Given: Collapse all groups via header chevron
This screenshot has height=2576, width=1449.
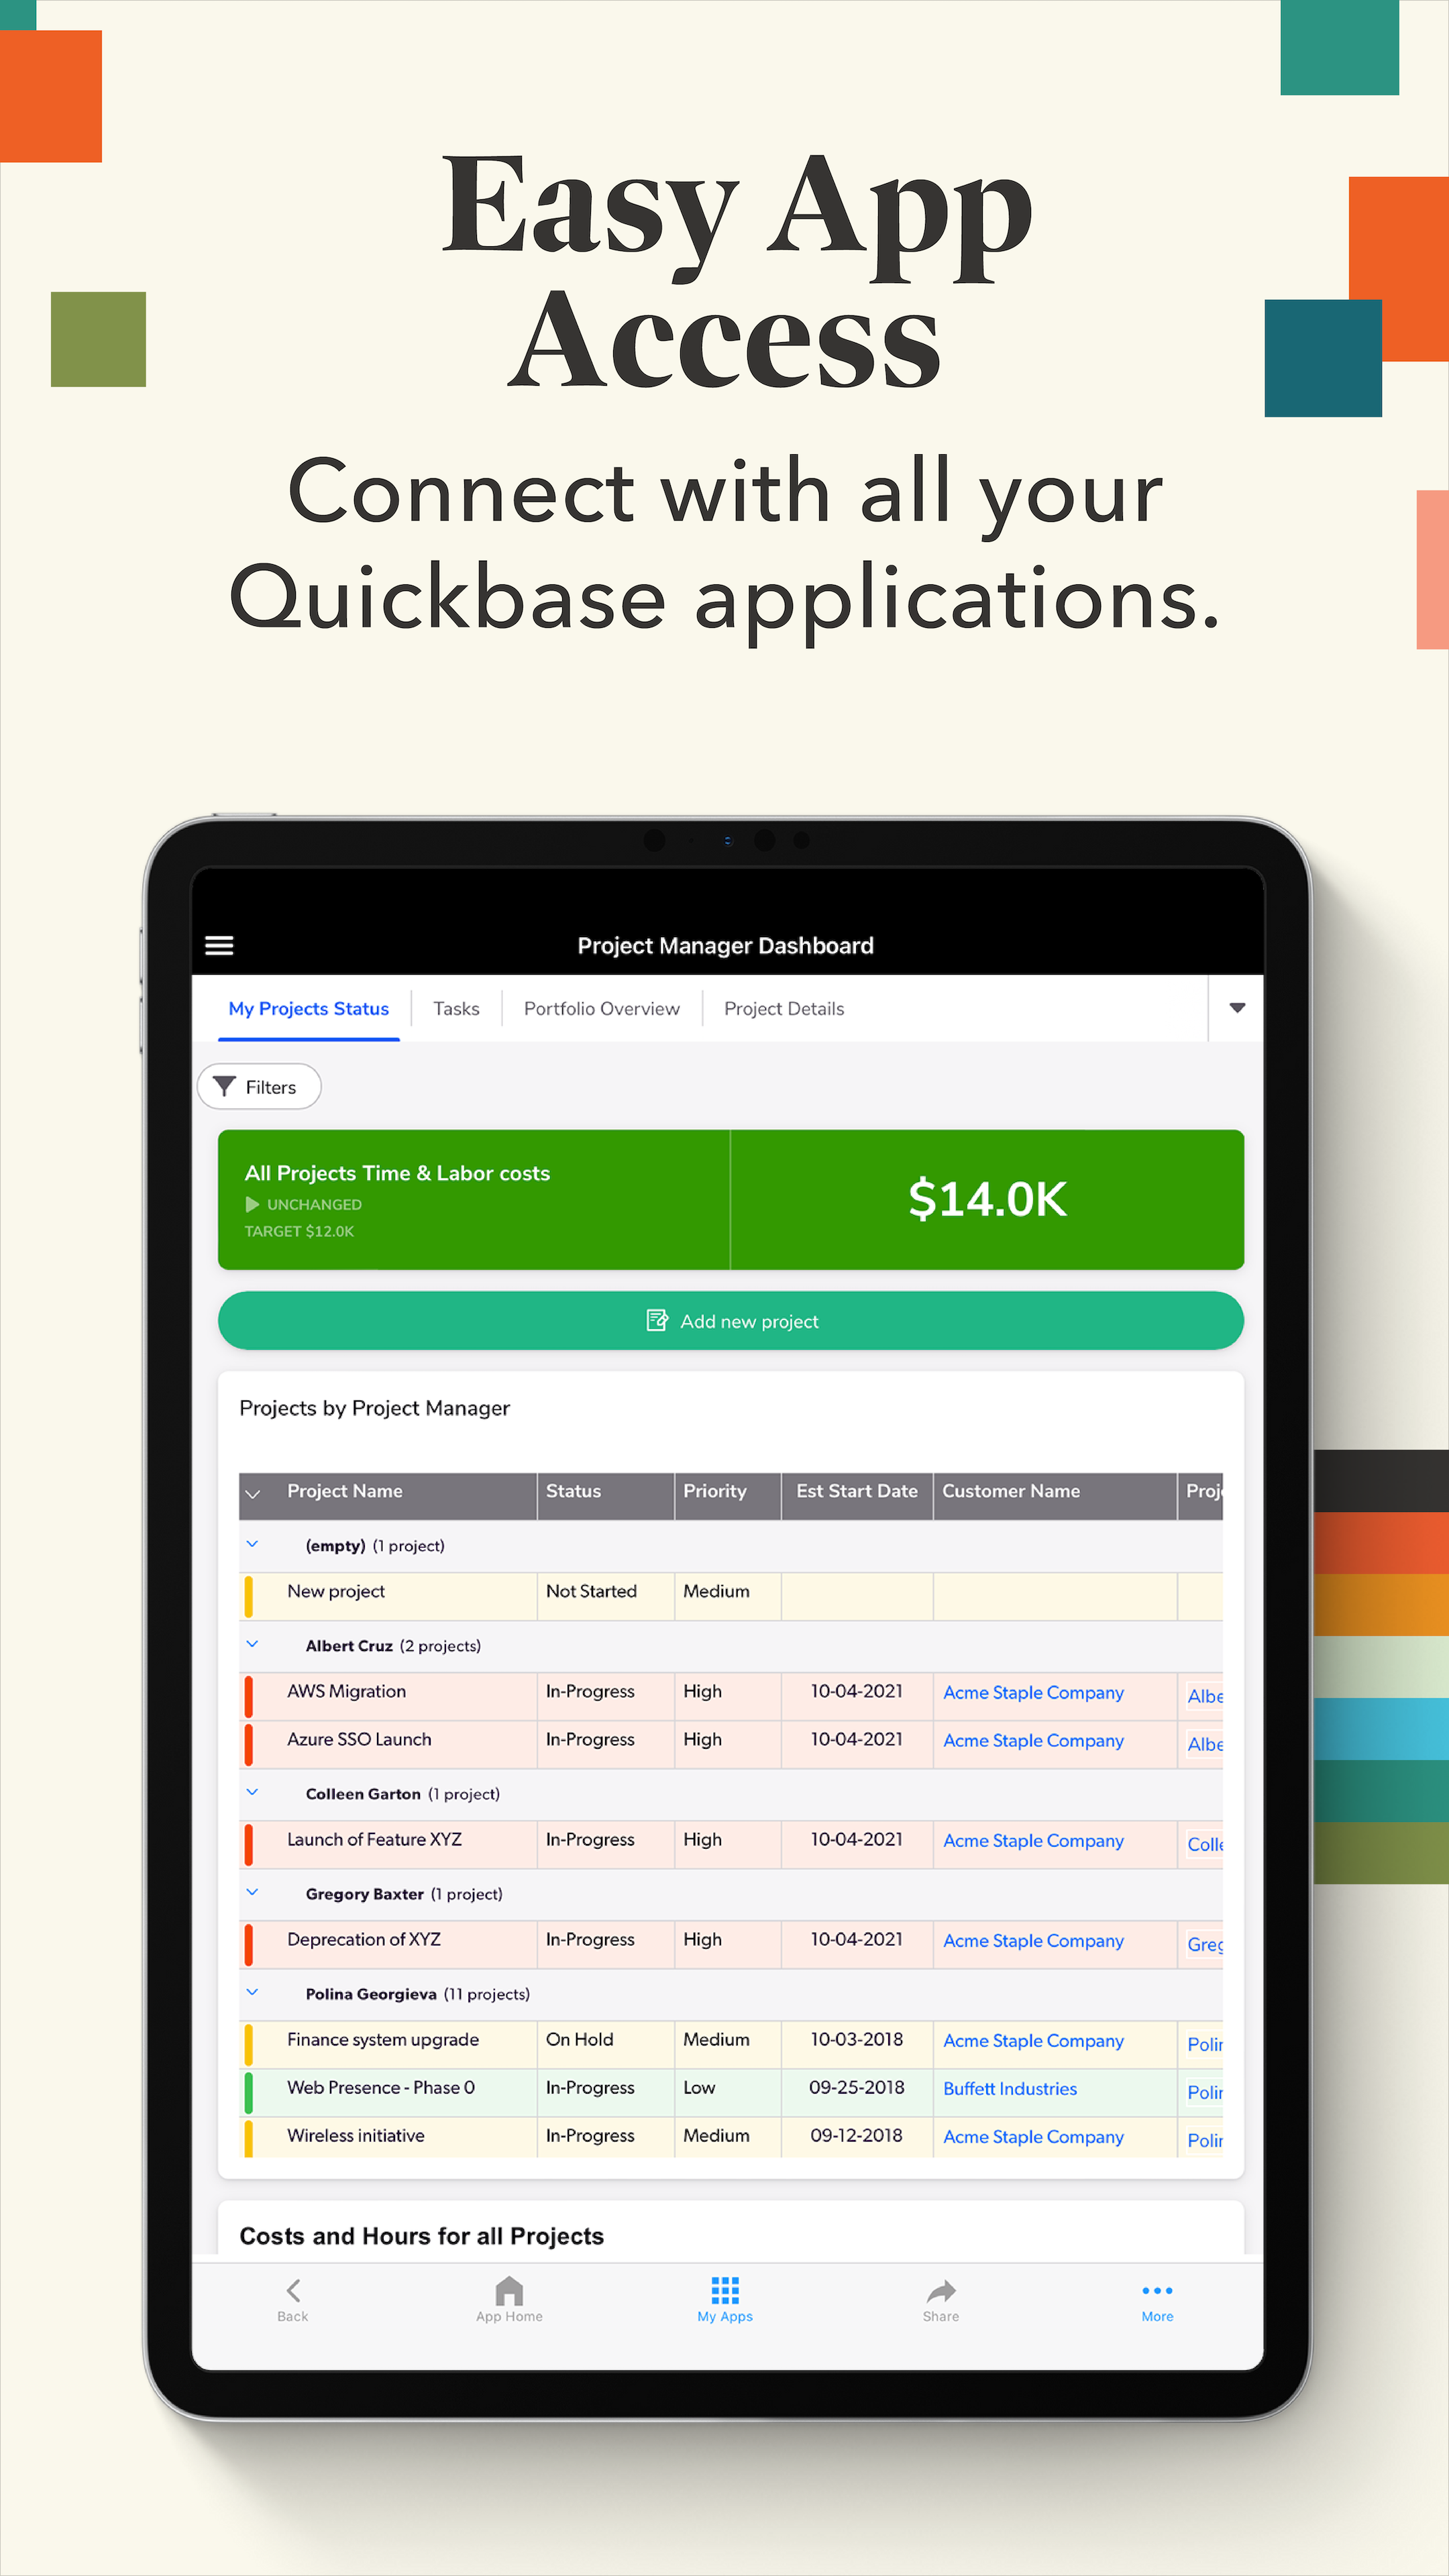Looking at the screenshot, I should tap(253, 1494).
